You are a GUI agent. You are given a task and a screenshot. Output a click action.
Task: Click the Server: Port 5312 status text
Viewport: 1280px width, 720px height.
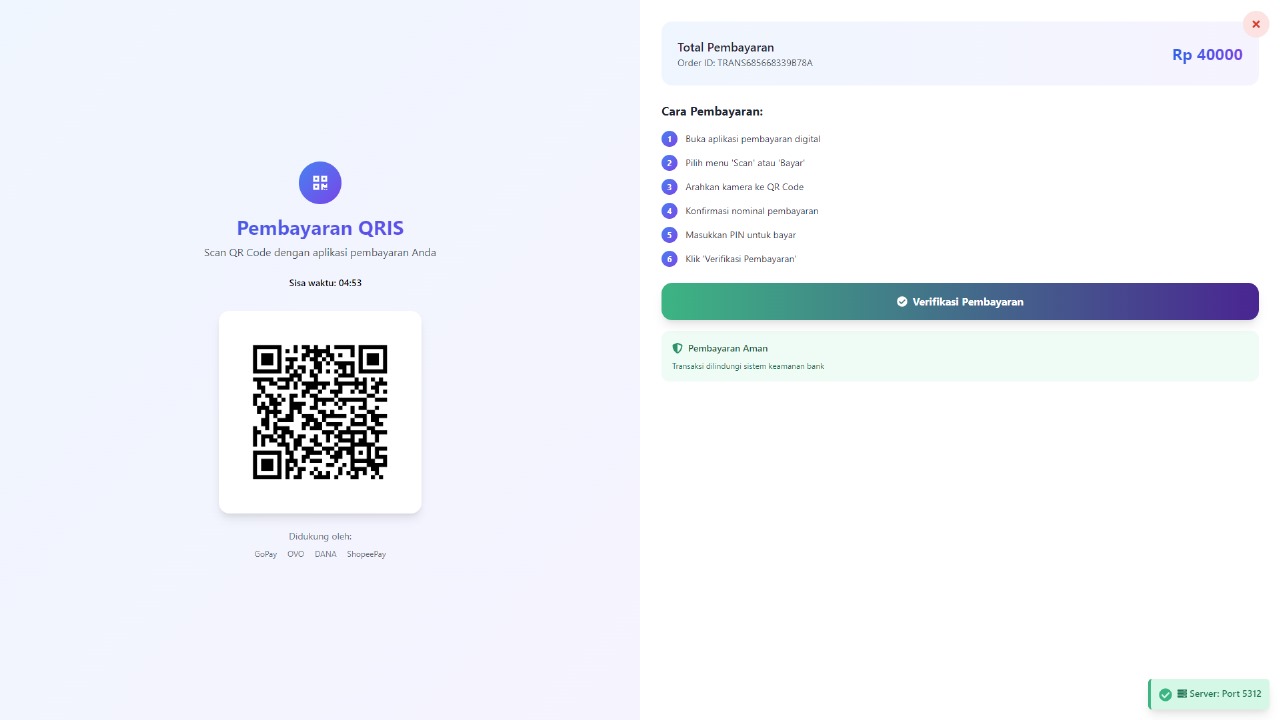1225,694
